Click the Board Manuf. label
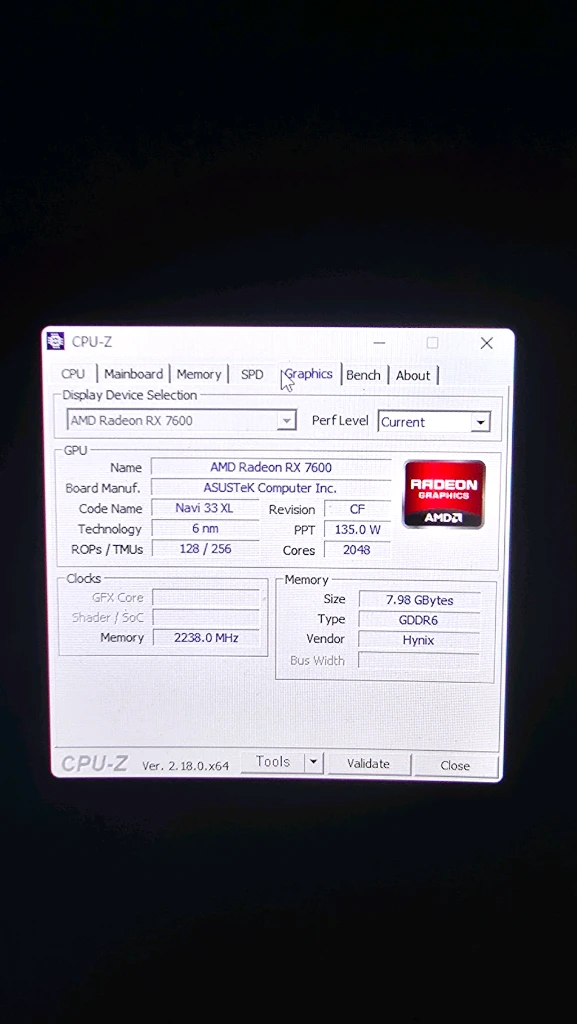Image resolution: width=577 pixels, height=1024 pixels. 103,488
